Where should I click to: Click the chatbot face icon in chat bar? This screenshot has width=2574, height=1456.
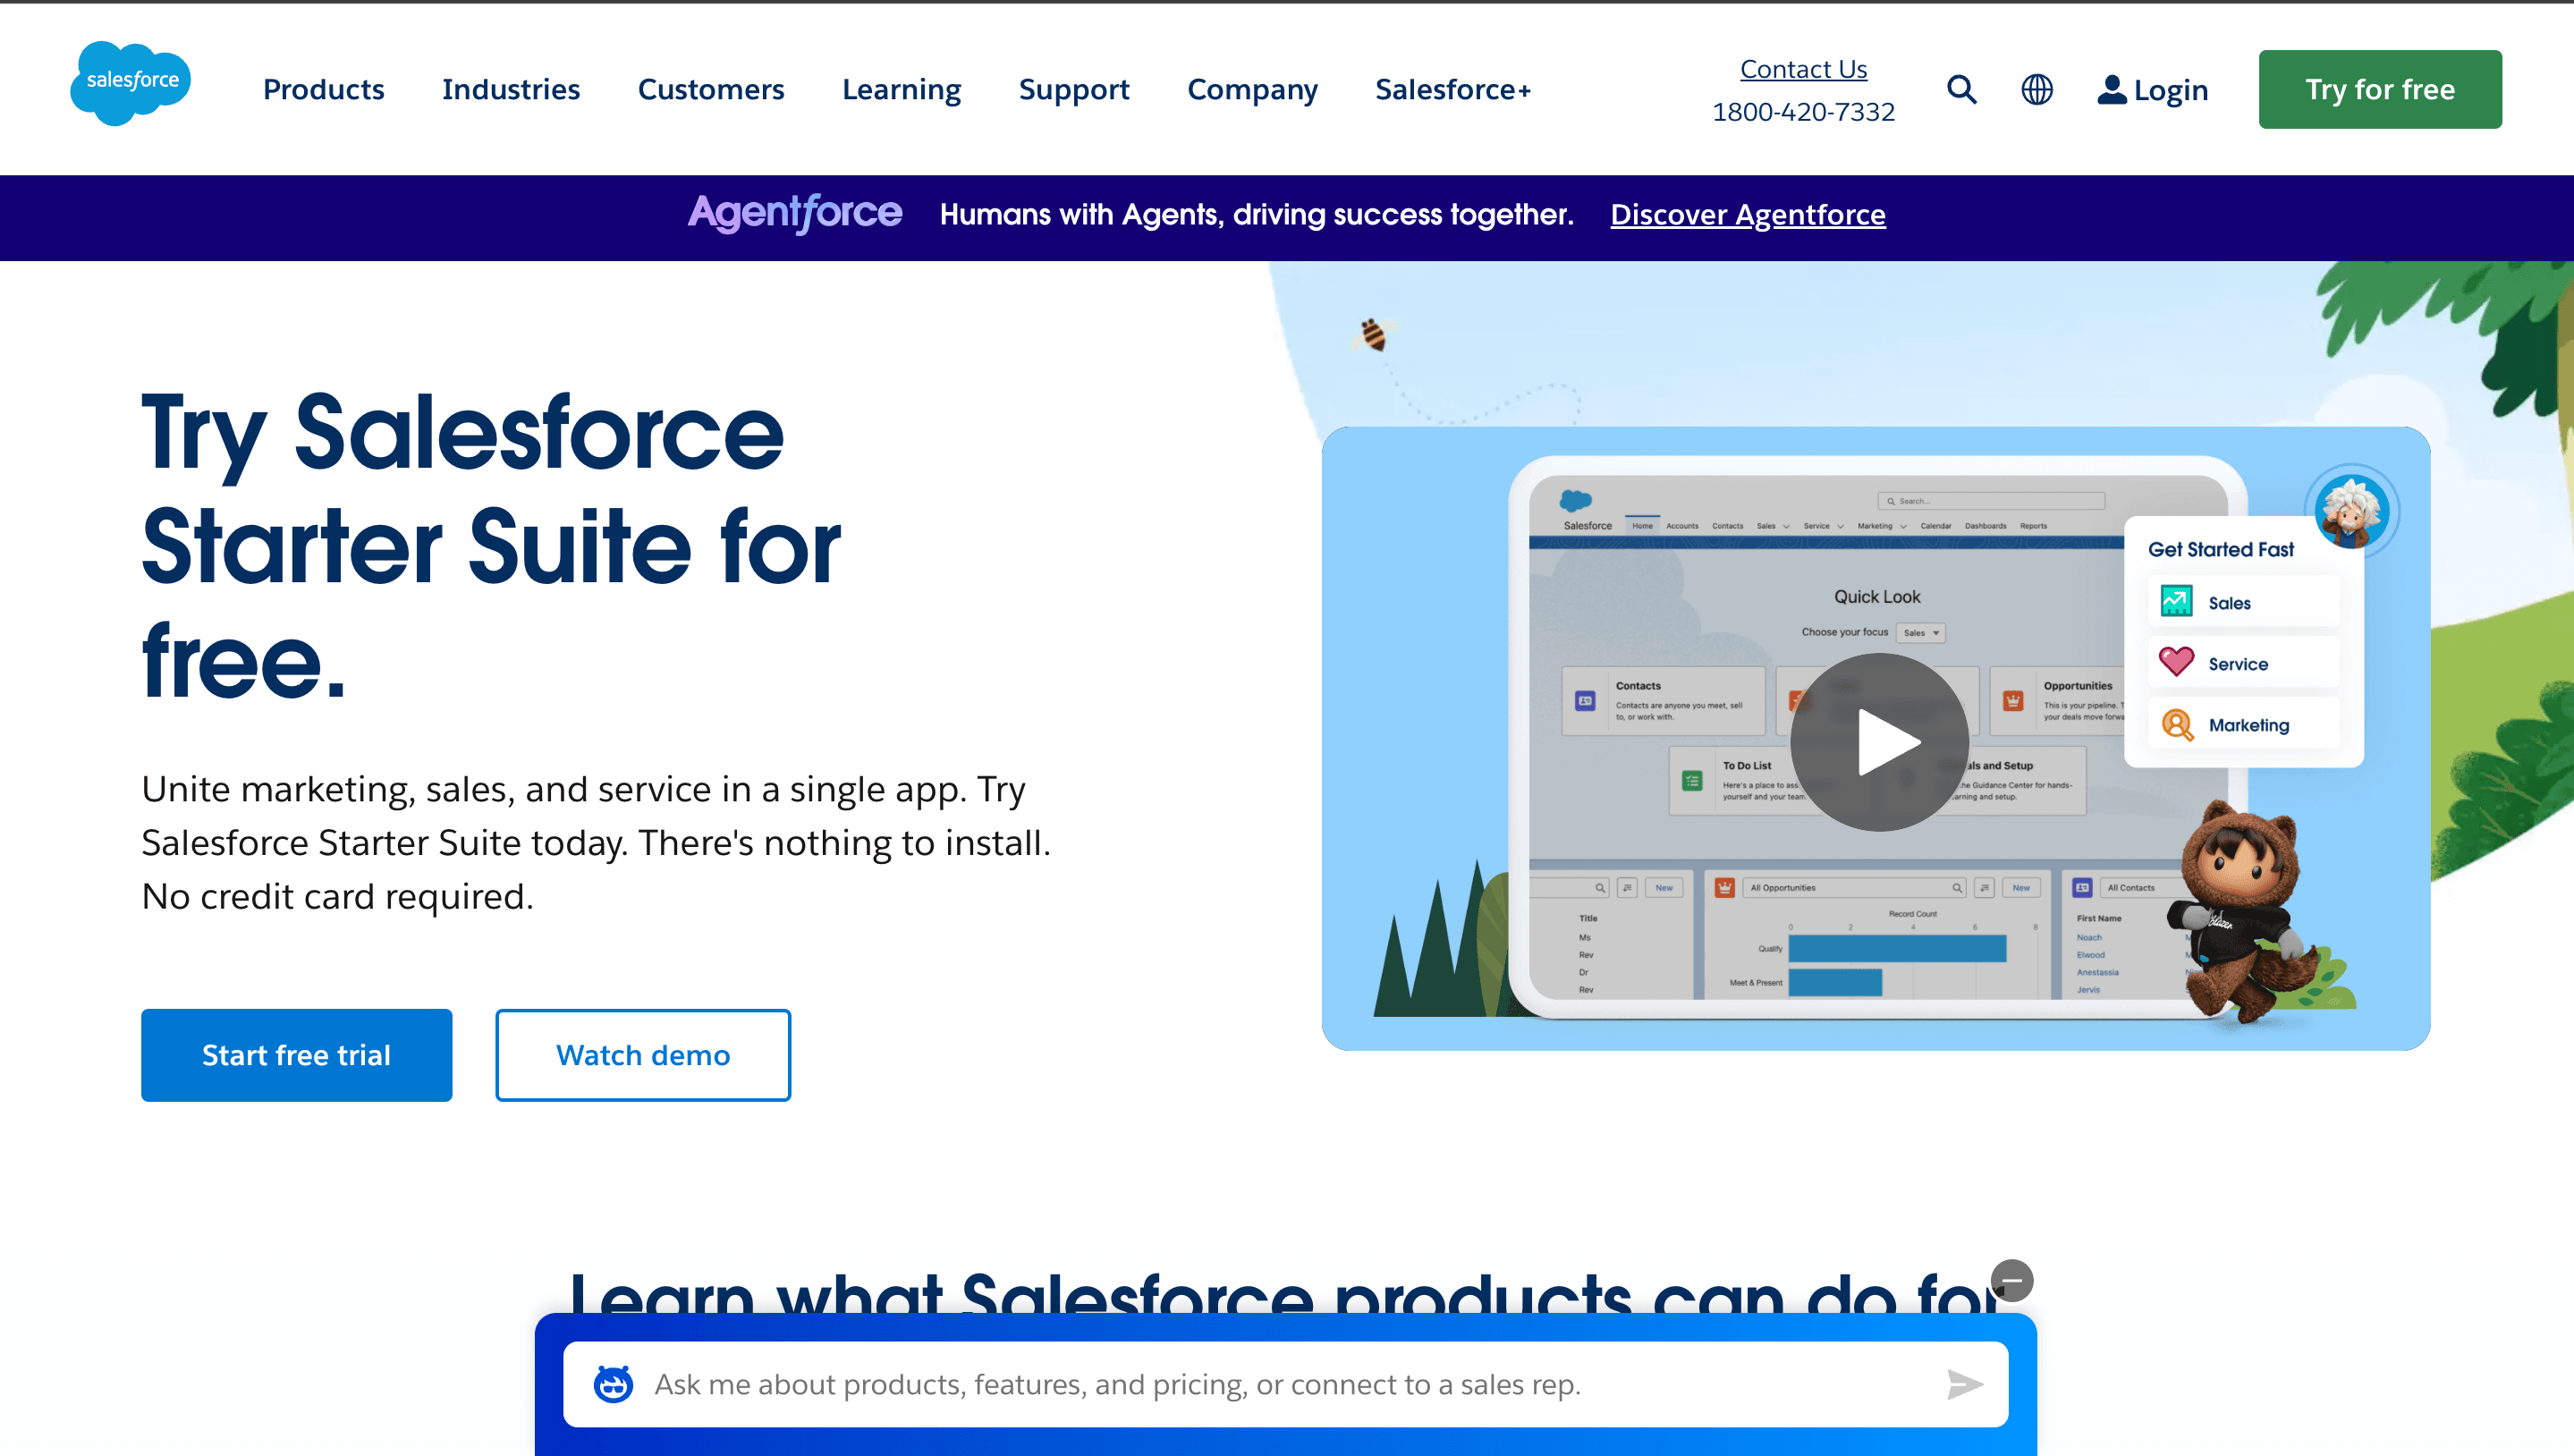pyautogui.click(x=615, y=1384)
